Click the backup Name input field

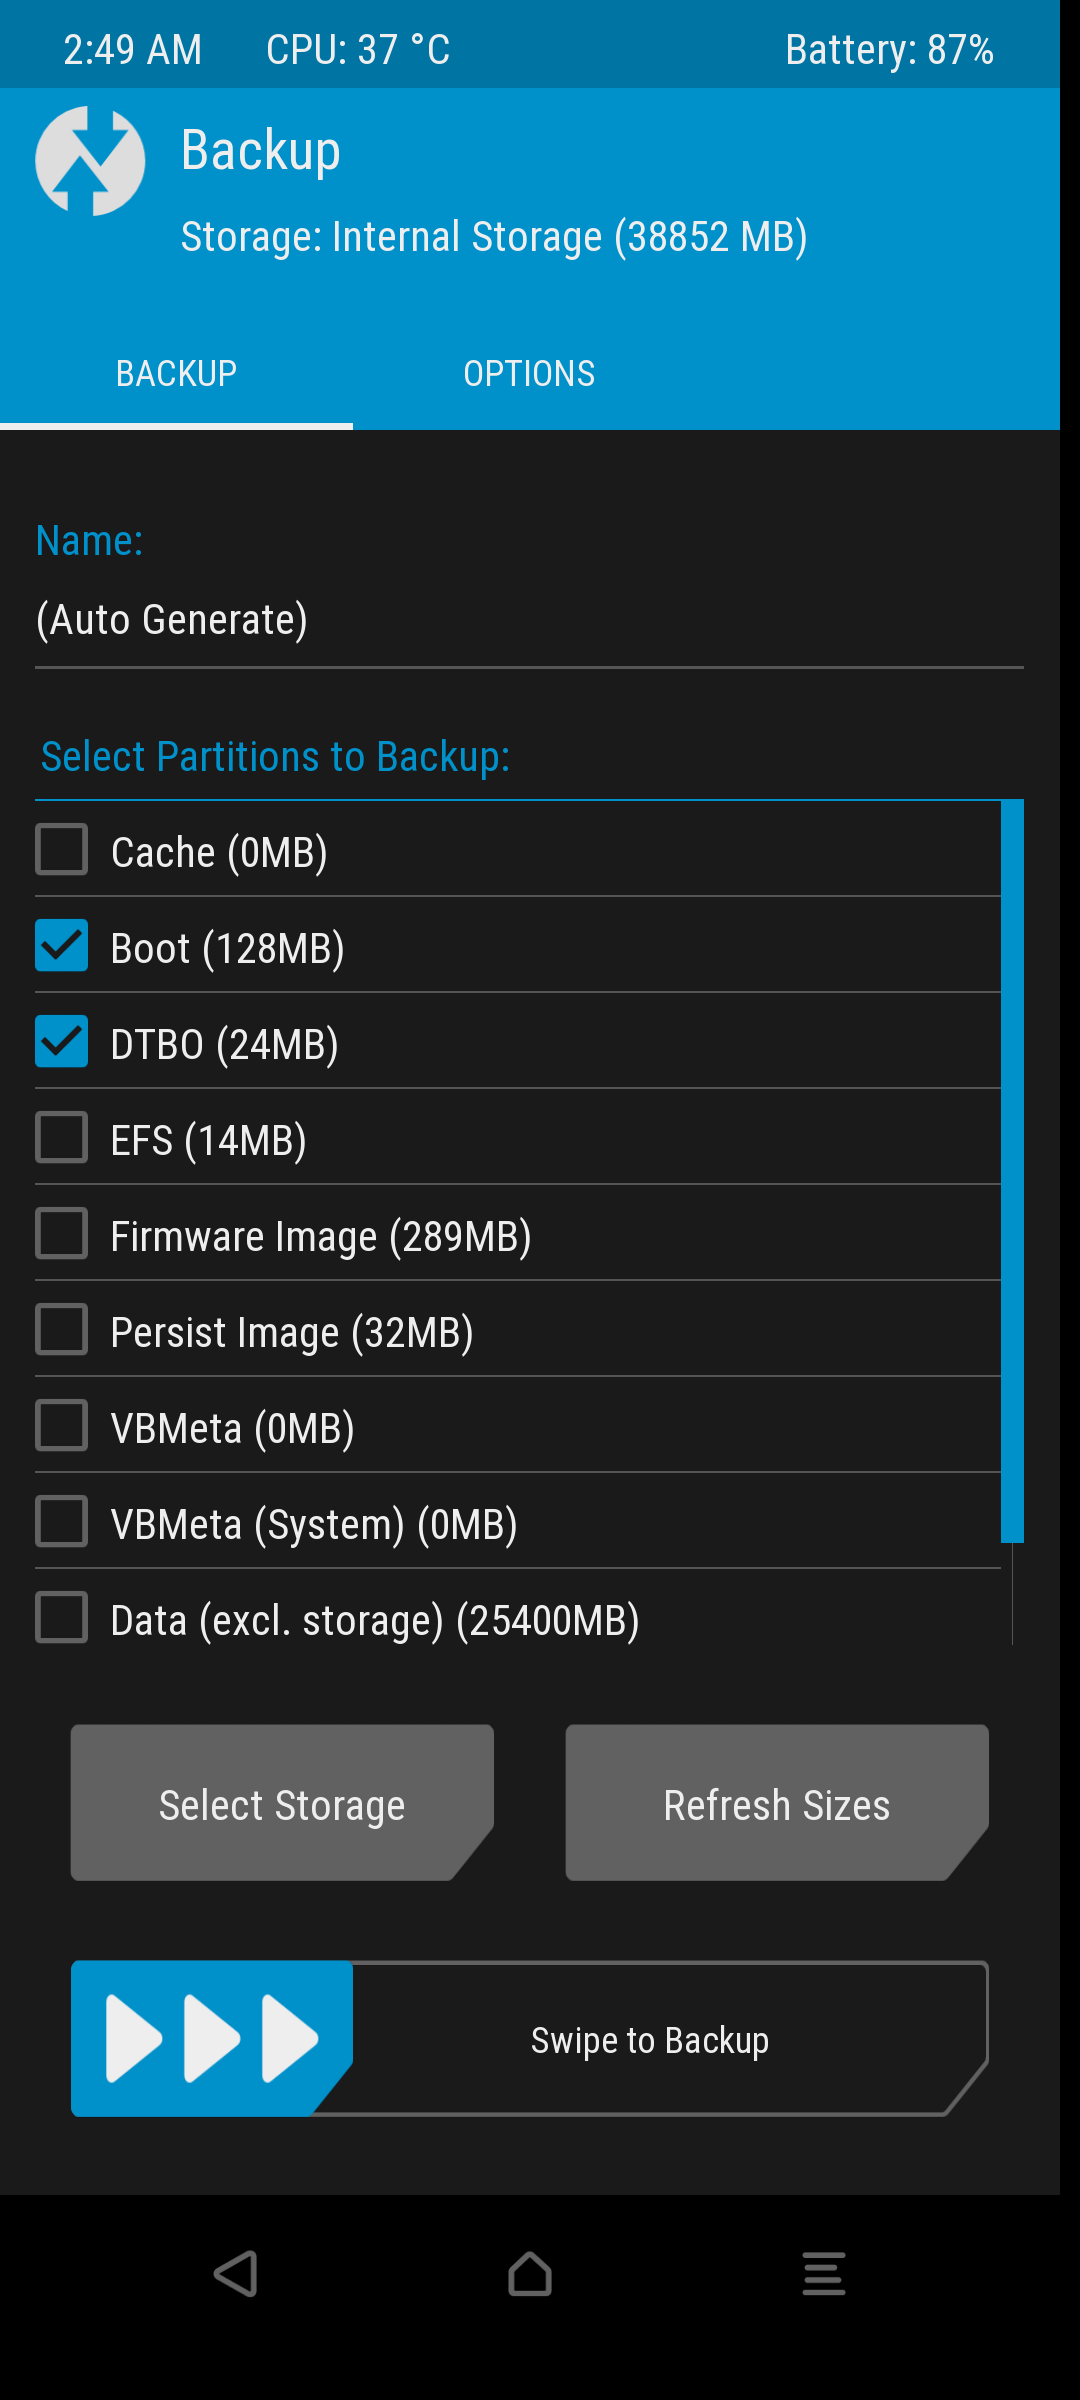[x=529, y=621]
